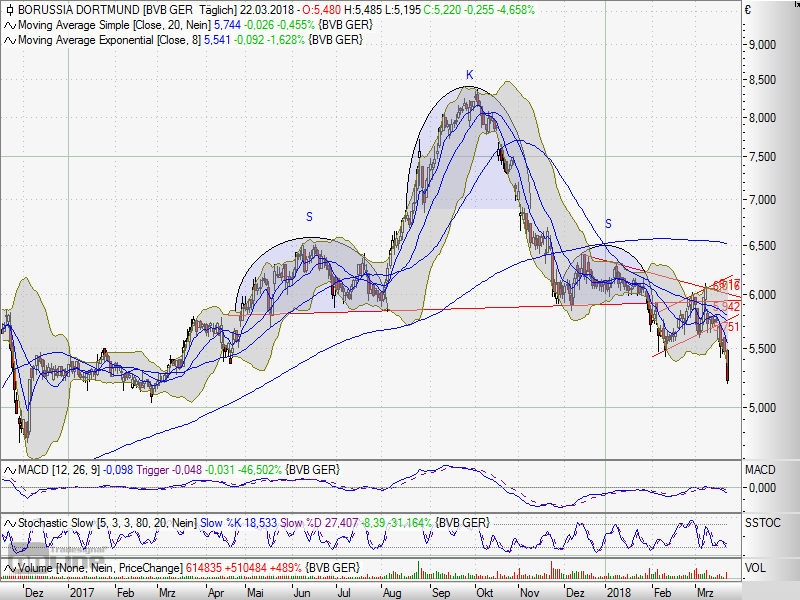Click the line icon before Moving Average Exponential
The height and width of the screenshot is (600, 800).
coord(10,40)
